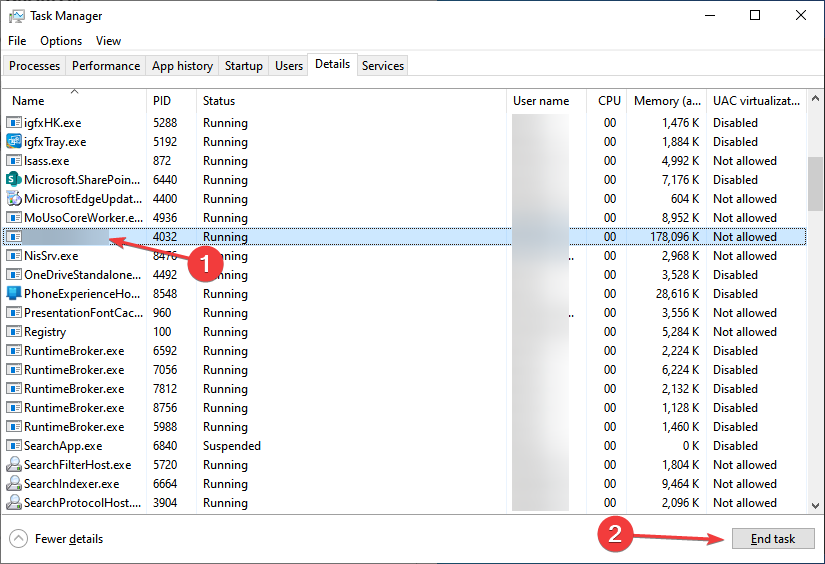825x564 pixels.
Task: Click the SearchFilterHost.exe process icon
Action: (14, 465)
